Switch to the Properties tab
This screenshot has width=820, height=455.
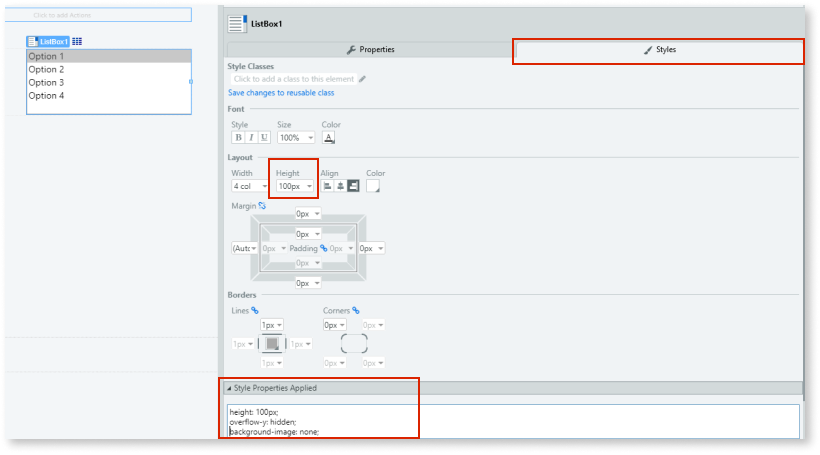[x=370, y=49]
